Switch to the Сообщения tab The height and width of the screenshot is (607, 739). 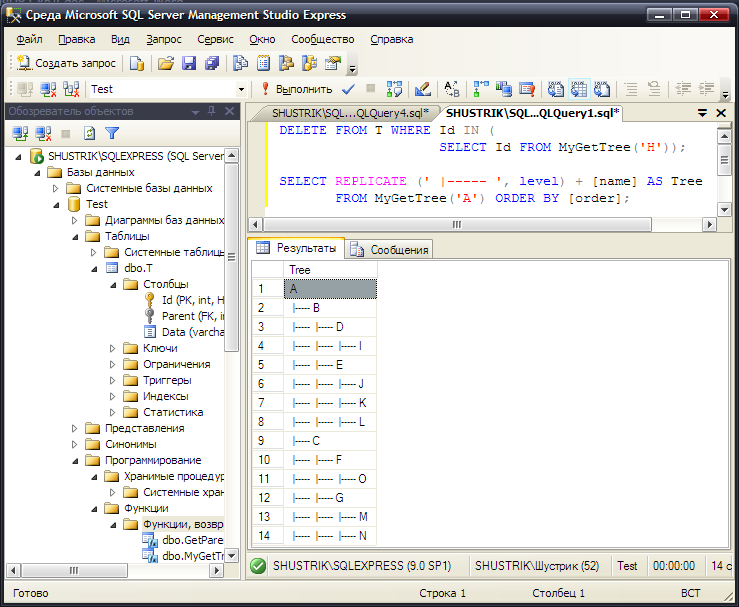tap(390, 249)
